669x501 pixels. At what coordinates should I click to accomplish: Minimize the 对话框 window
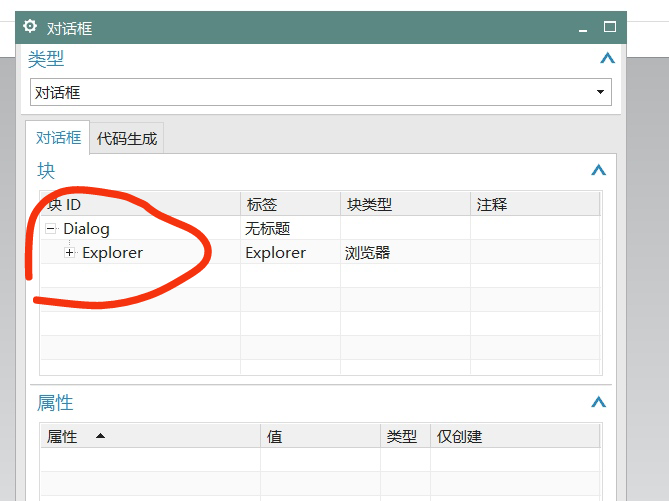coord(583,28)
